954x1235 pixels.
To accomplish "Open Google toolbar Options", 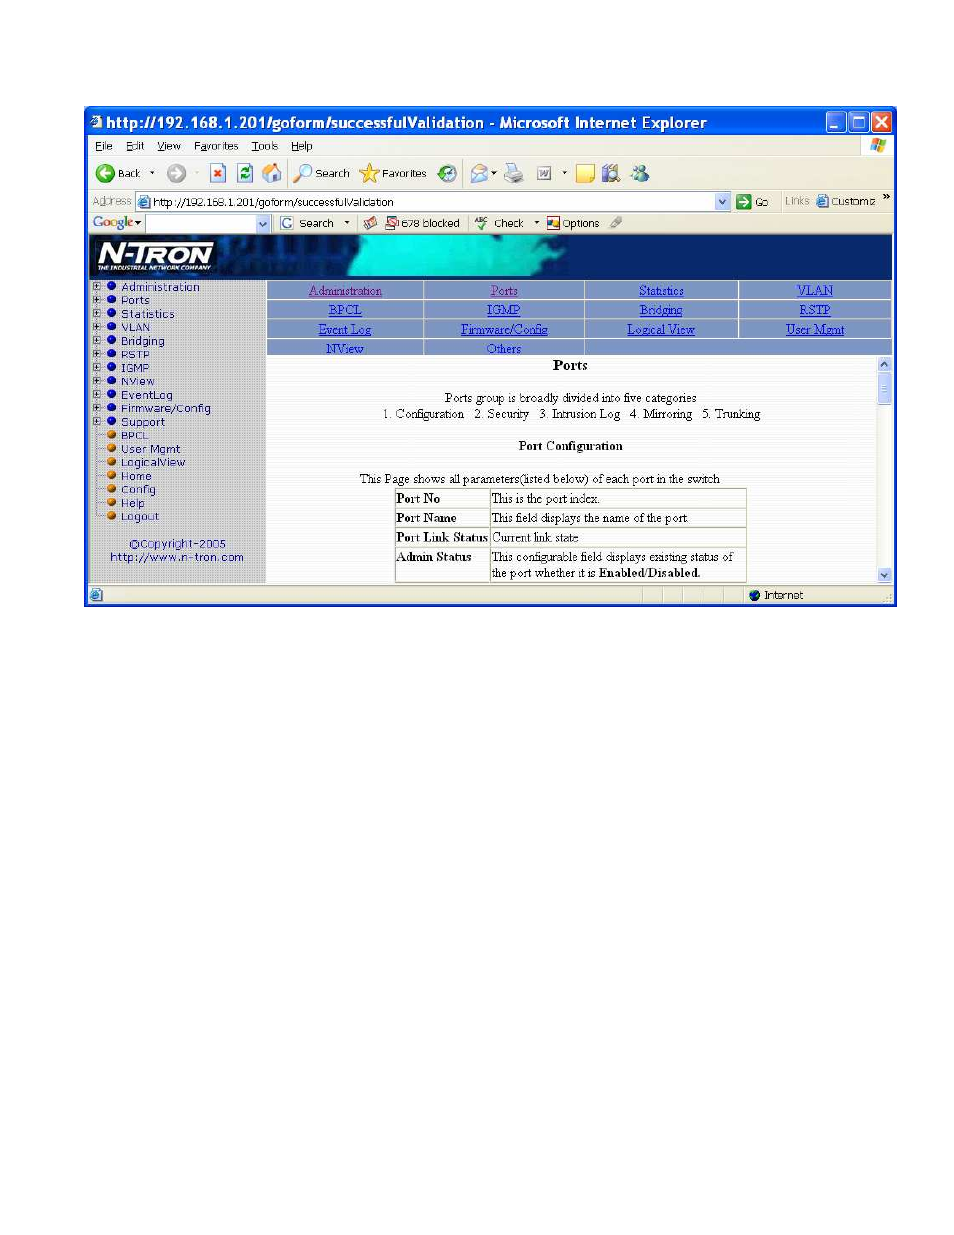I will 573,223.
